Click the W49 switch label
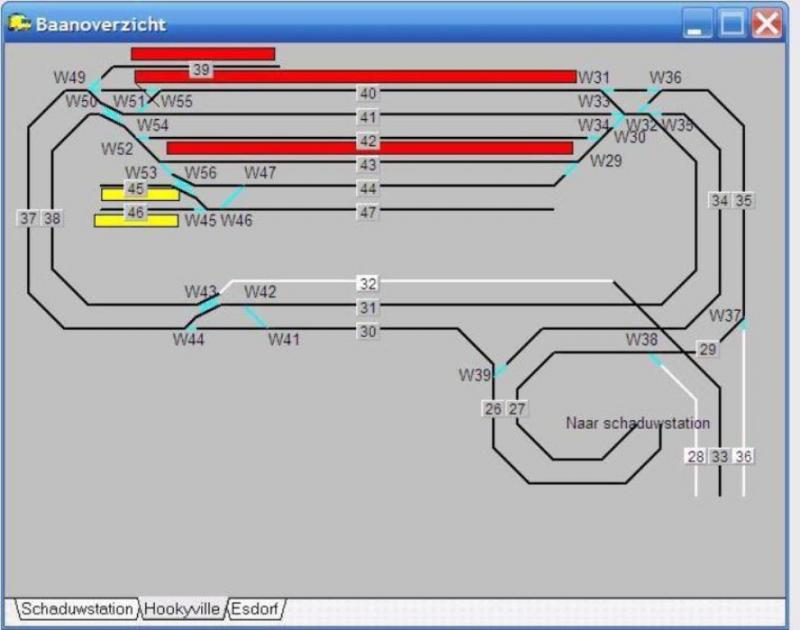Viewport: 800px width, 630px height. (70, 78)
